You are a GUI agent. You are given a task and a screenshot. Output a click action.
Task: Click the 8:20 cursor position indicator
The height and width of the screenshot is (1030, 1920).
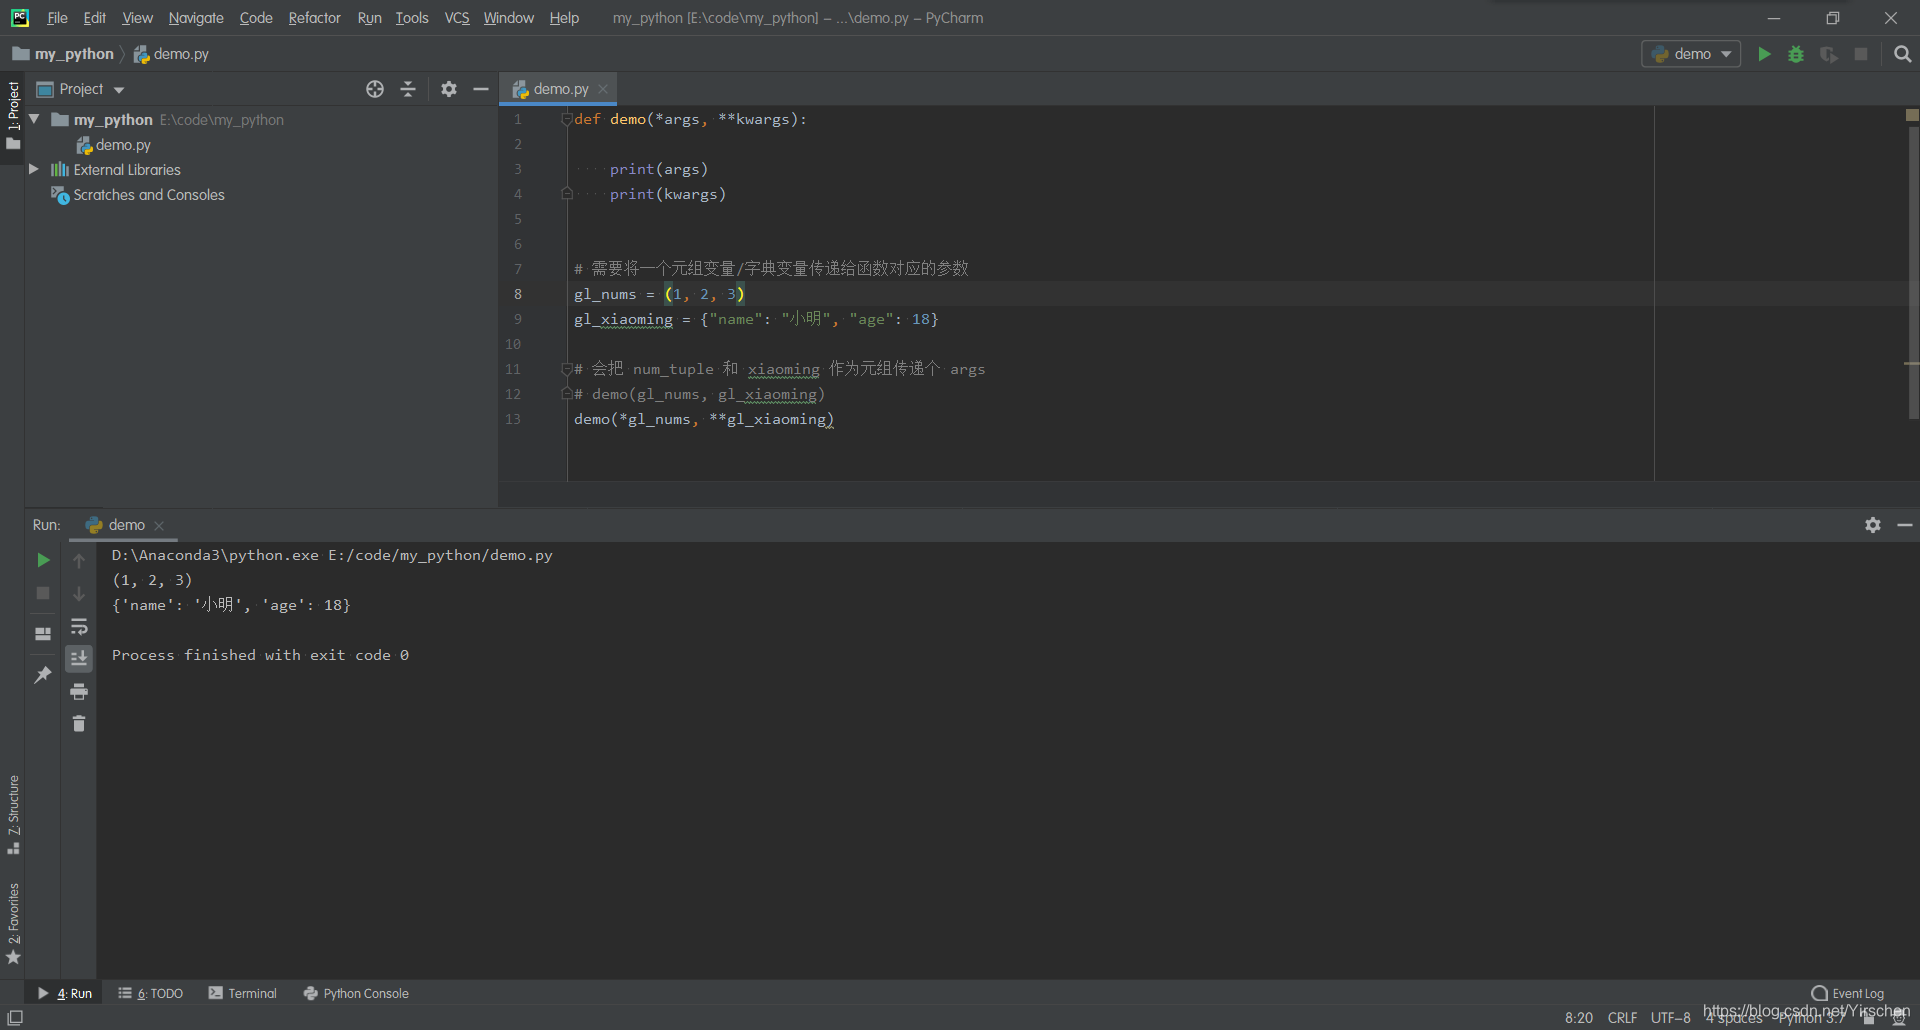tap(1578, 1017)
